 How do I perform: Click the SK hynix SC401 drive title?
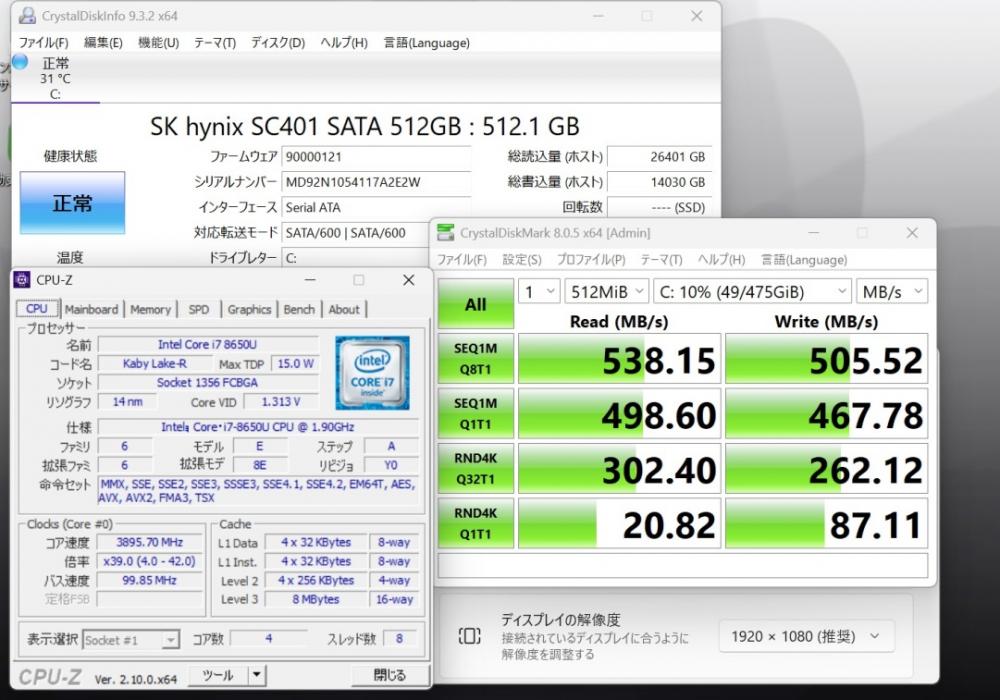(x=365, y=126)
